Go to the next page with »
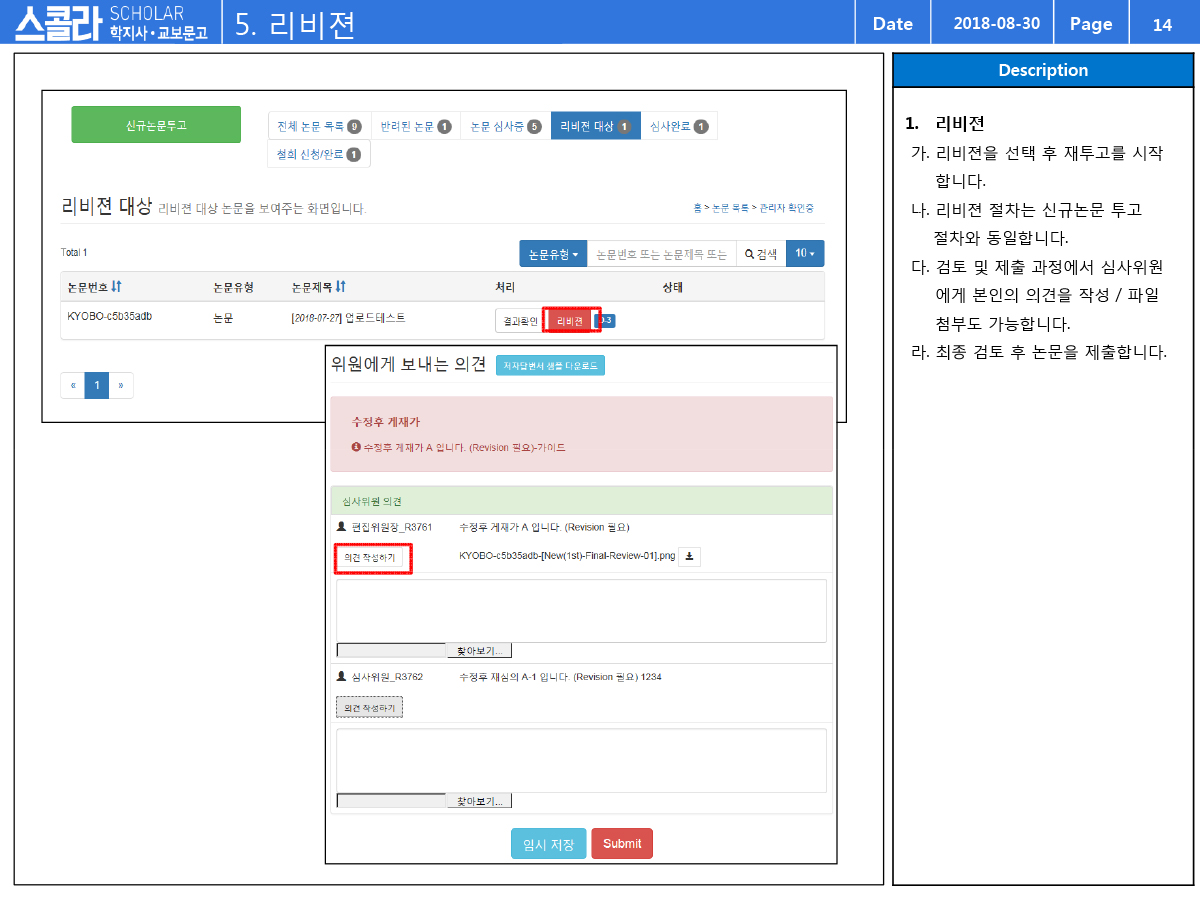 click(121, 385)
